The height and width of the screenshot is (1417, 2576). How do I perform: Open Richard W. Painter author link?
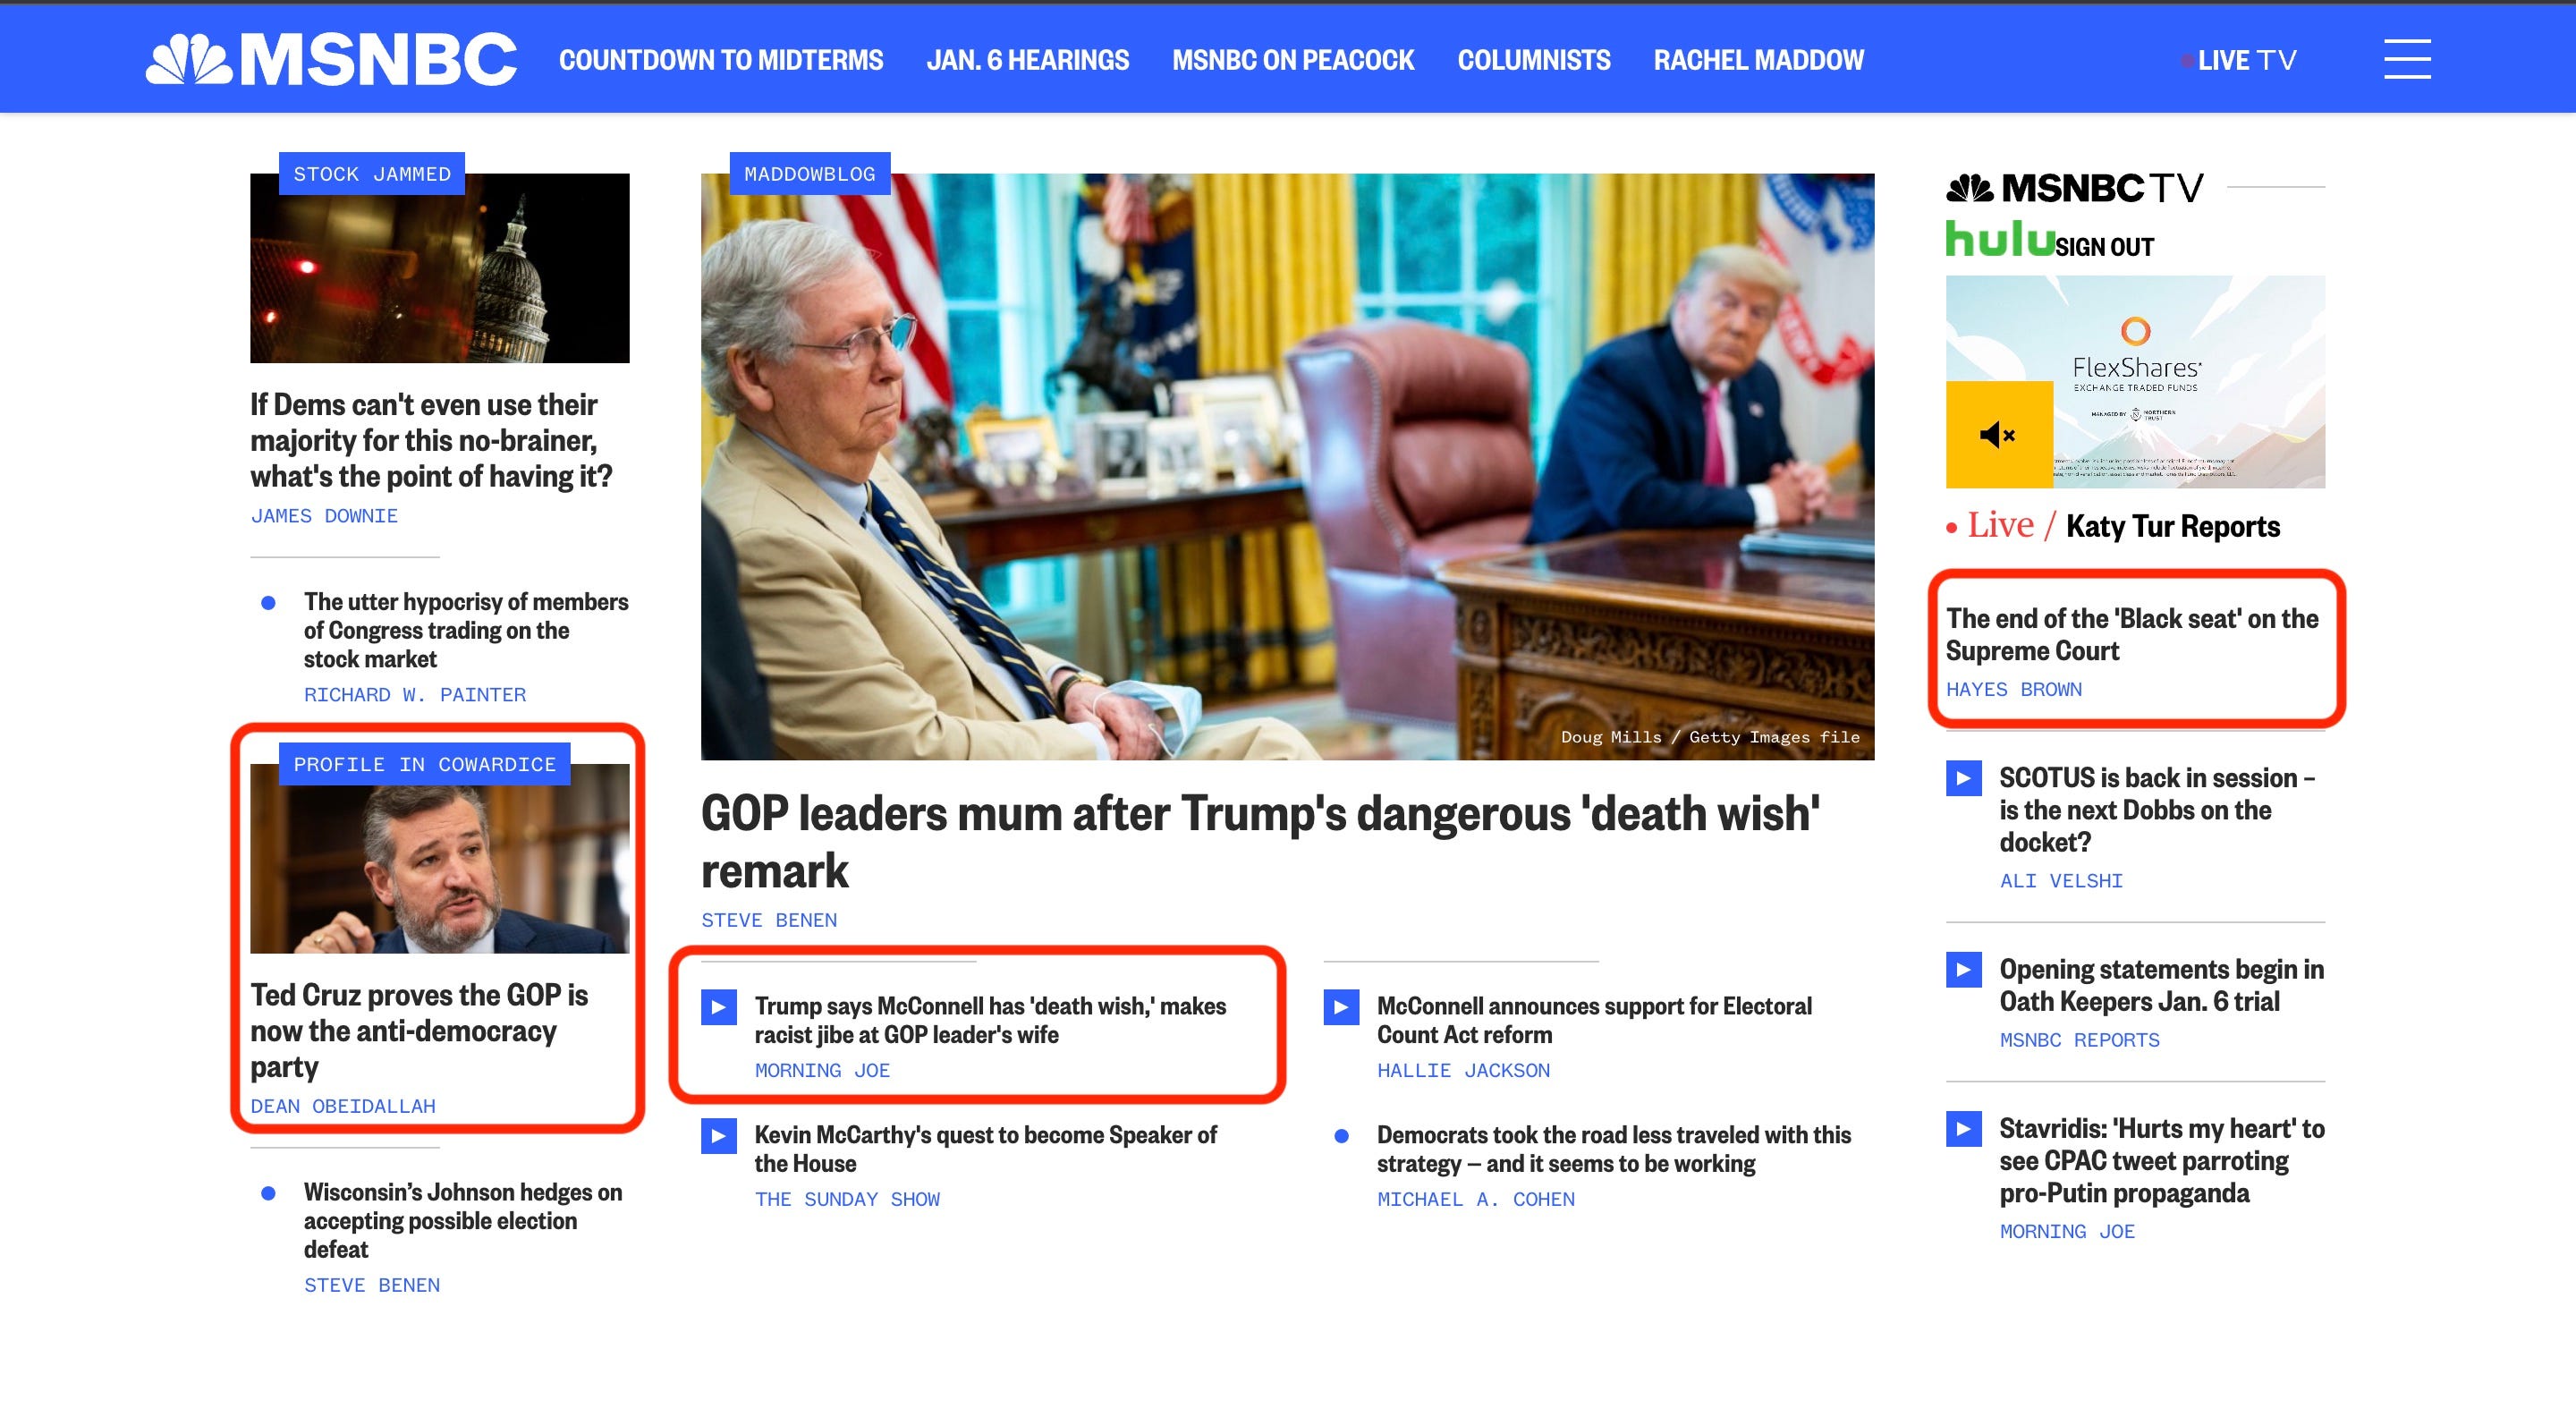tap(415, 695)
